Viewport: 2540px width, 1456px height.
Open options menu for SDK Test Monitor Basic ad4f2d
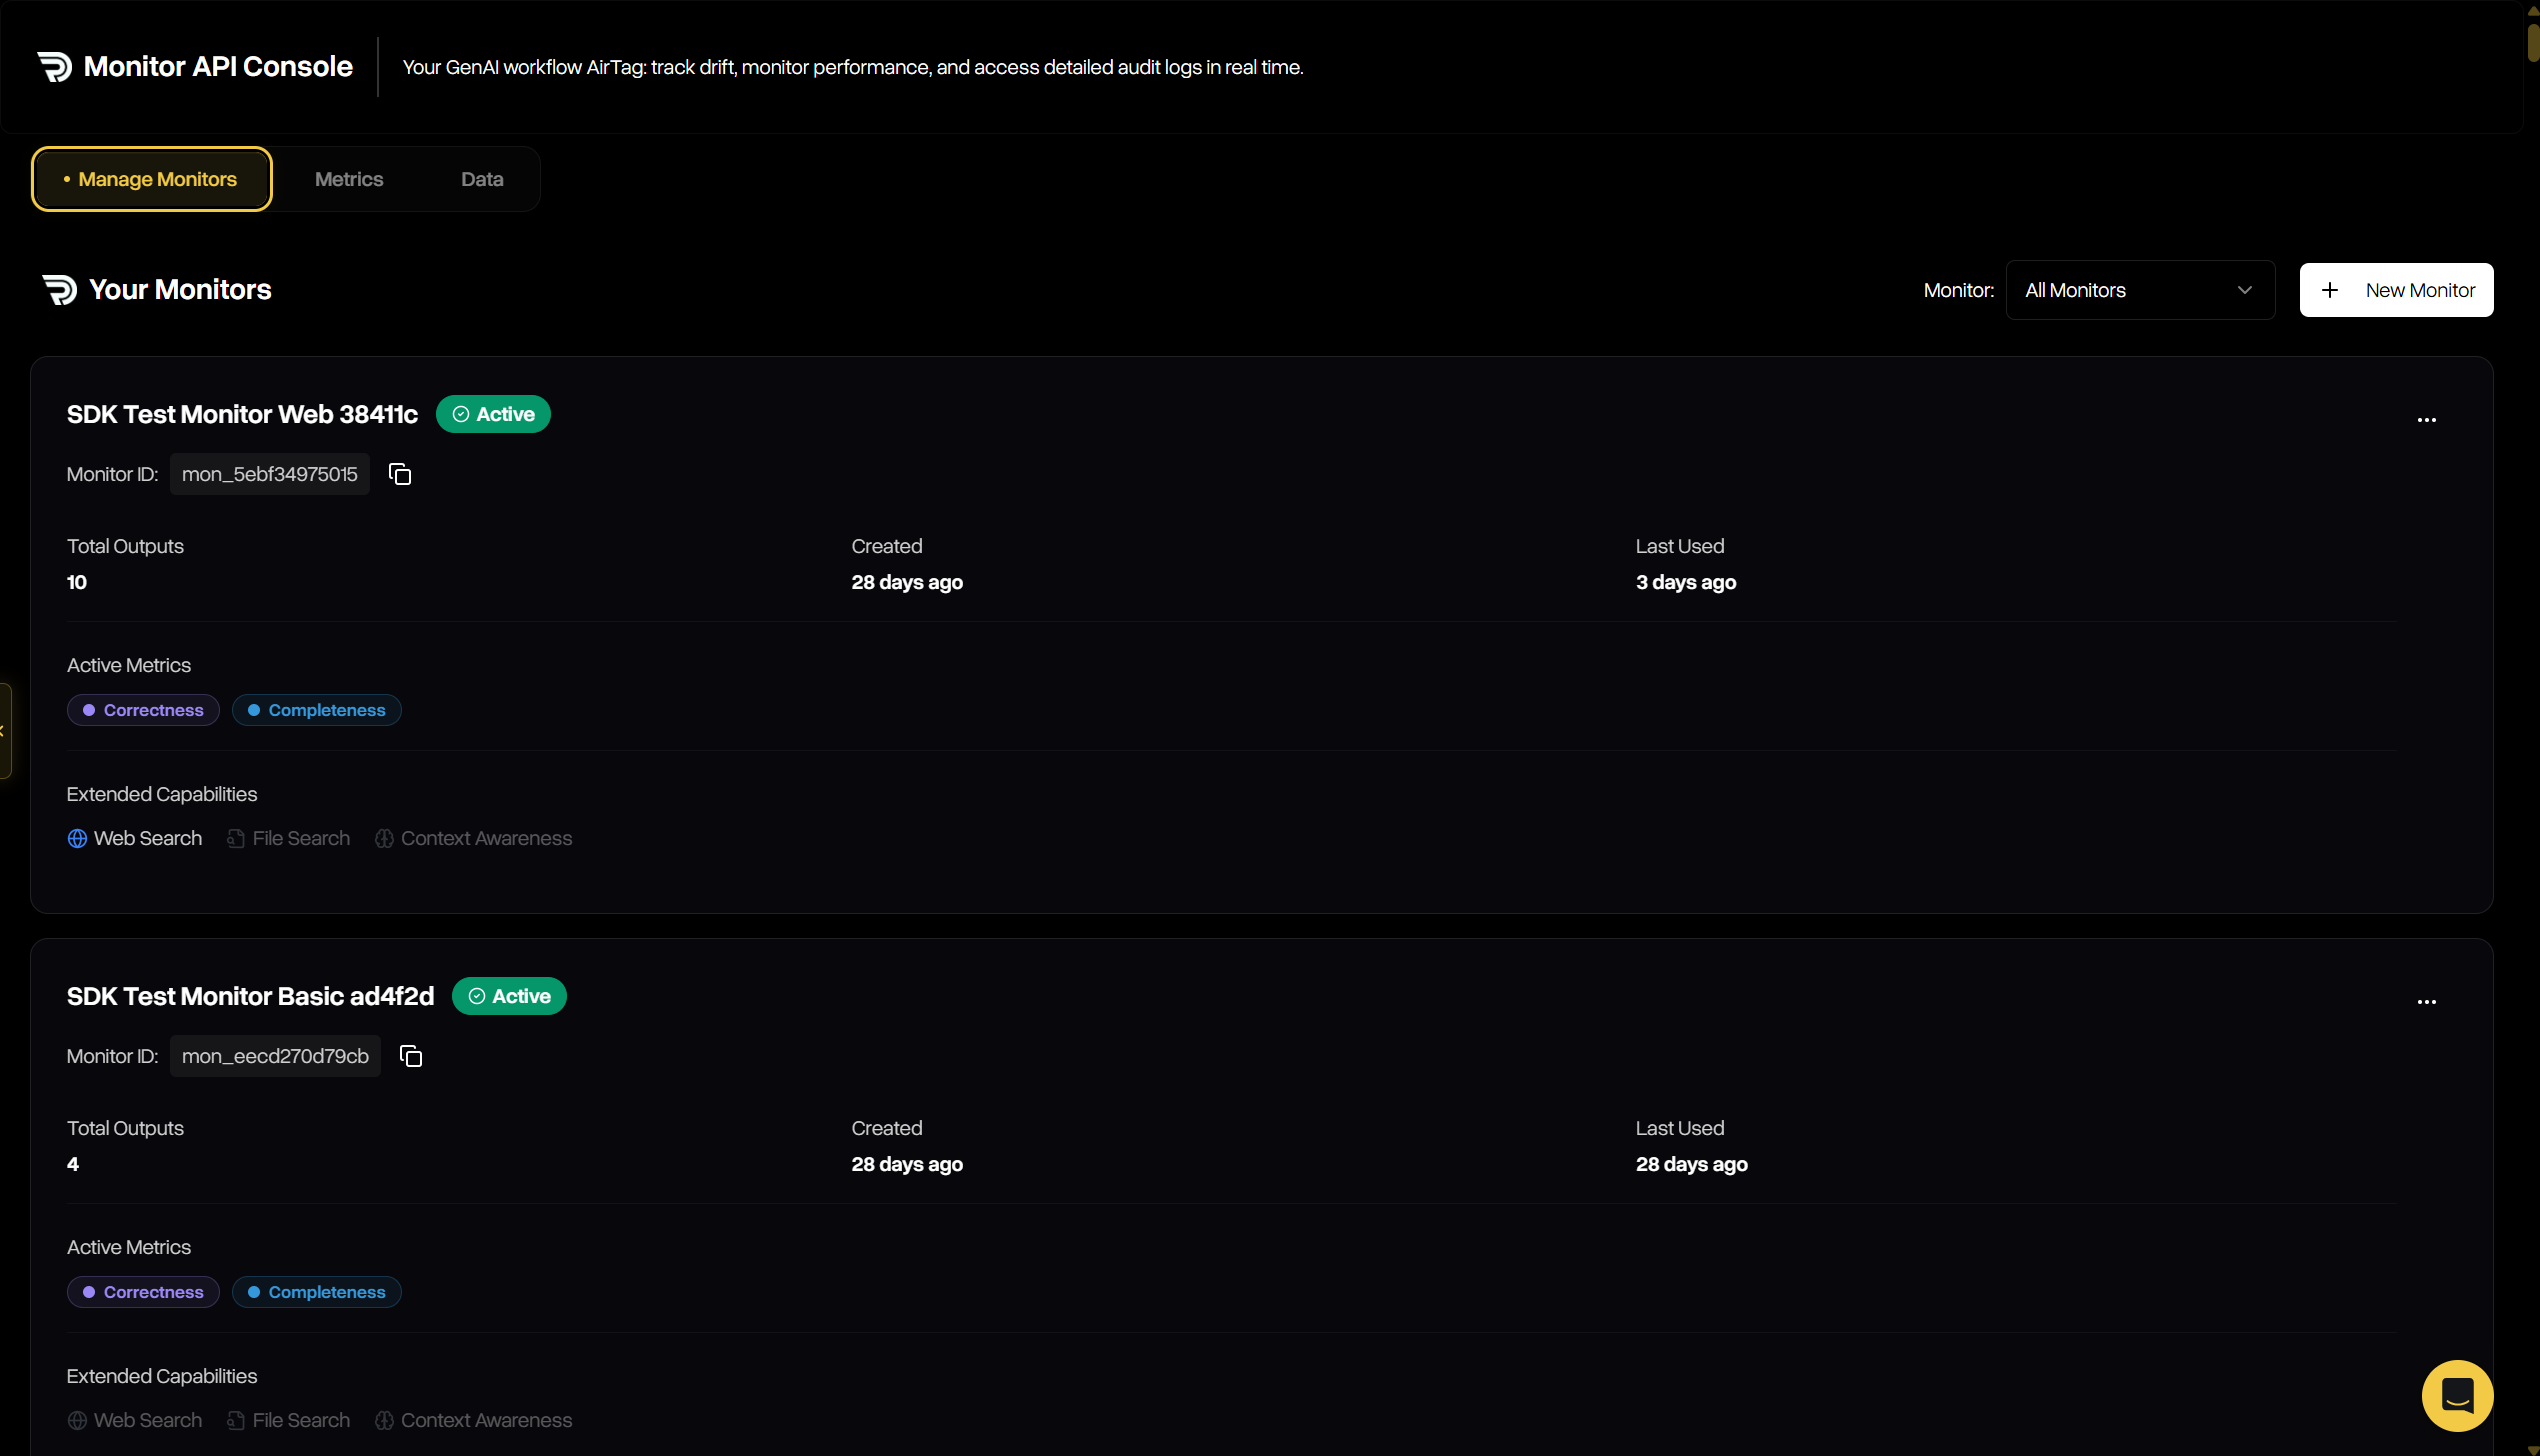click(2428, 1001)
